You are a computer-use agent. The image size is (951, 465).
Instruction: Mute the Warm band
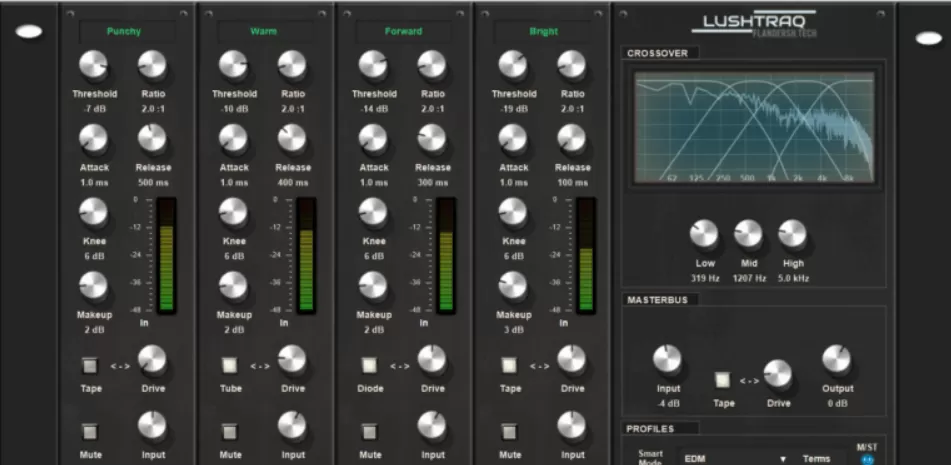pyautogui.click(x=229, y=432)
